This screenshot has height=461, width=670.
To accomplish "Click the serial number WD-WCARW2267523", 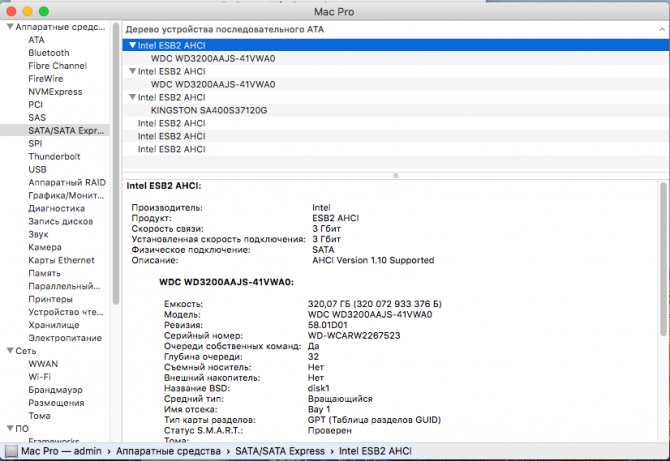I will coord(354,335).
